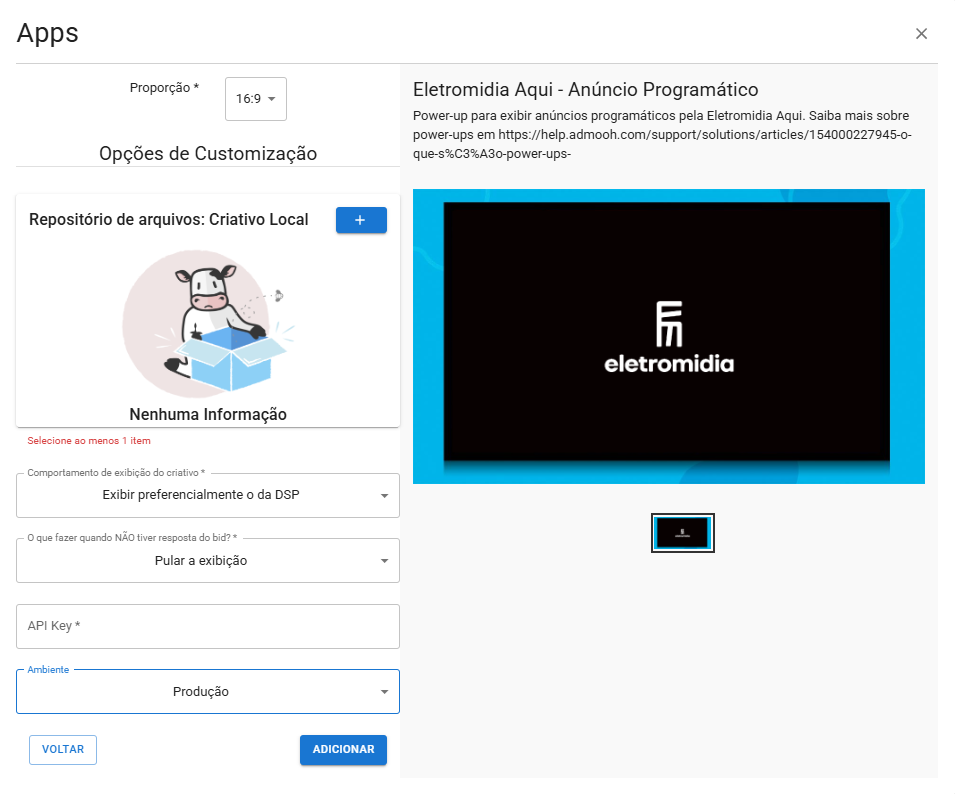The image size is (955, 794).
Task: Click the VOLTAR button
Action: pyautogui.click(x=63, y=750)
